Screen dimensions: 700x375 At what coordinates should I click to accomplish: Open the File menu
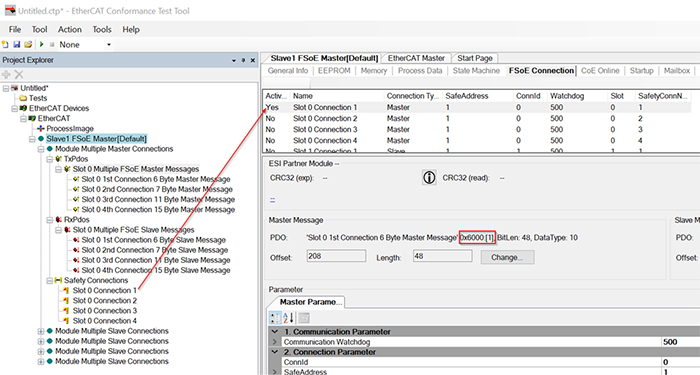(15, 29)
